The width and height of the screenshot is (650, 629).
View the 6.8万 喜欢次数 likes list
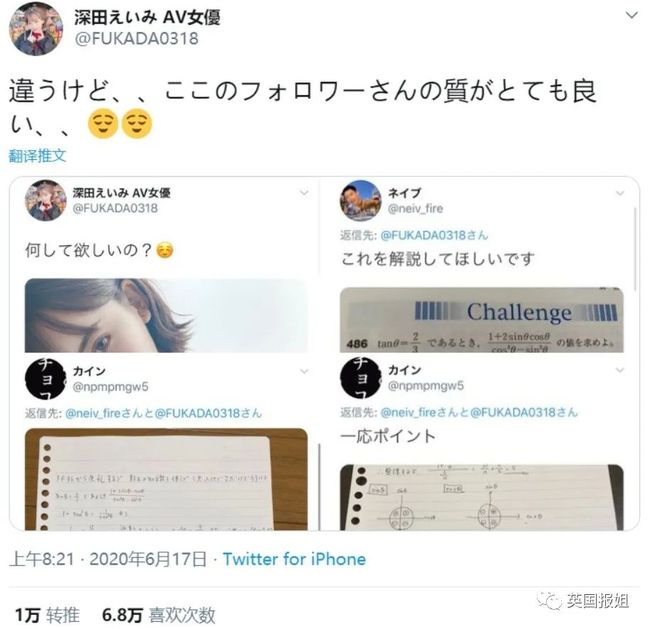(159, 614)
